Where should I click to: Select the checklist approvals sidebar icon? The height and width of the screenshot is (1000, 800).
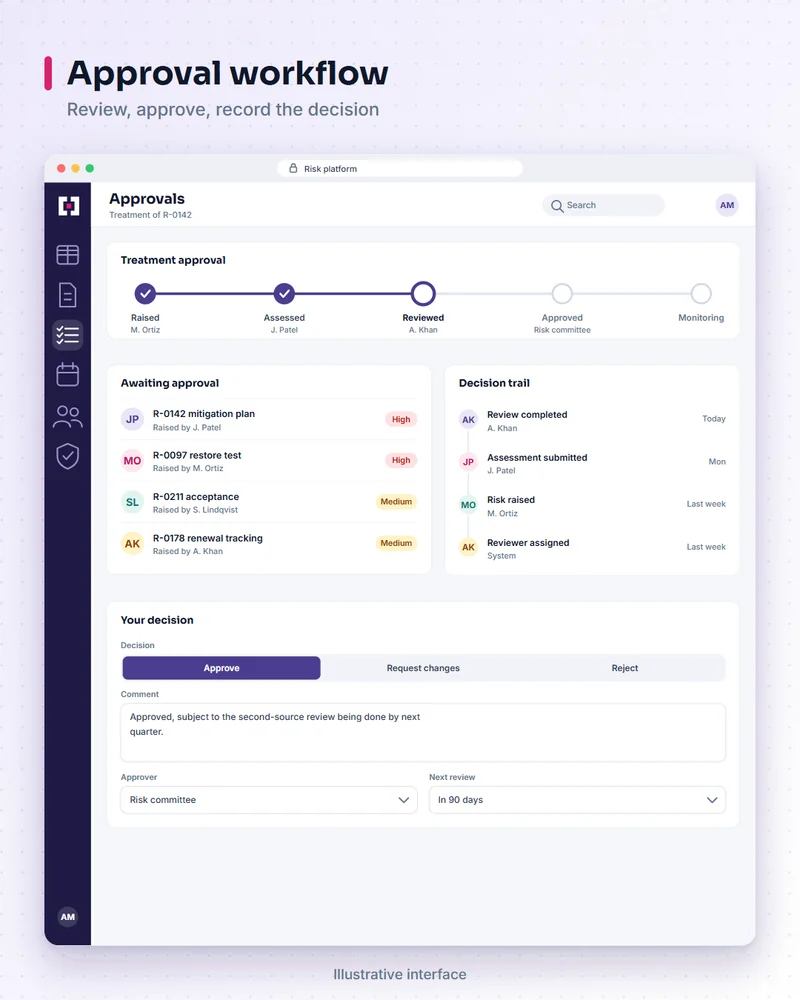68,335
